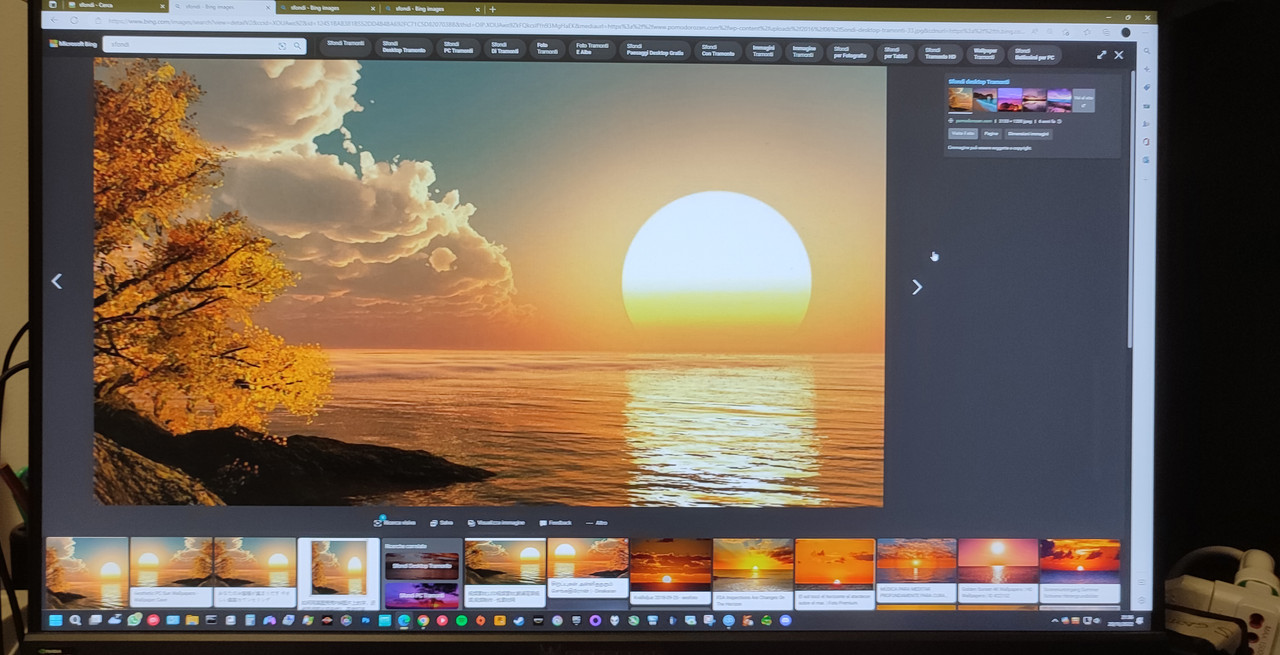Click the taskbar search magnifier icon

(x=75, y=620)
